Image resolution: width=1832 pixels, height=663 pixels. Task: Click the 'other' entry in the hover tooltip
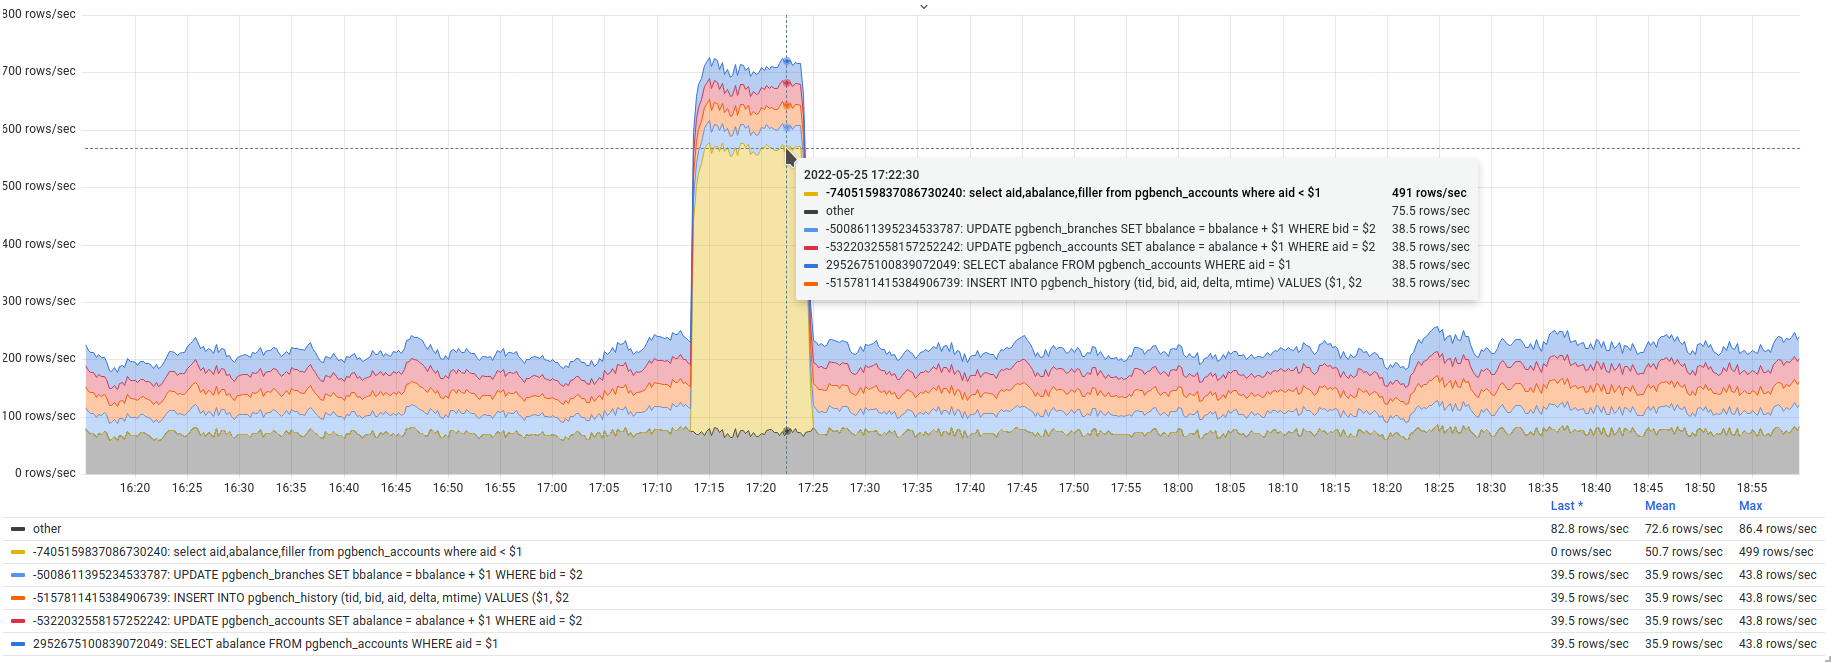point(840,211)
